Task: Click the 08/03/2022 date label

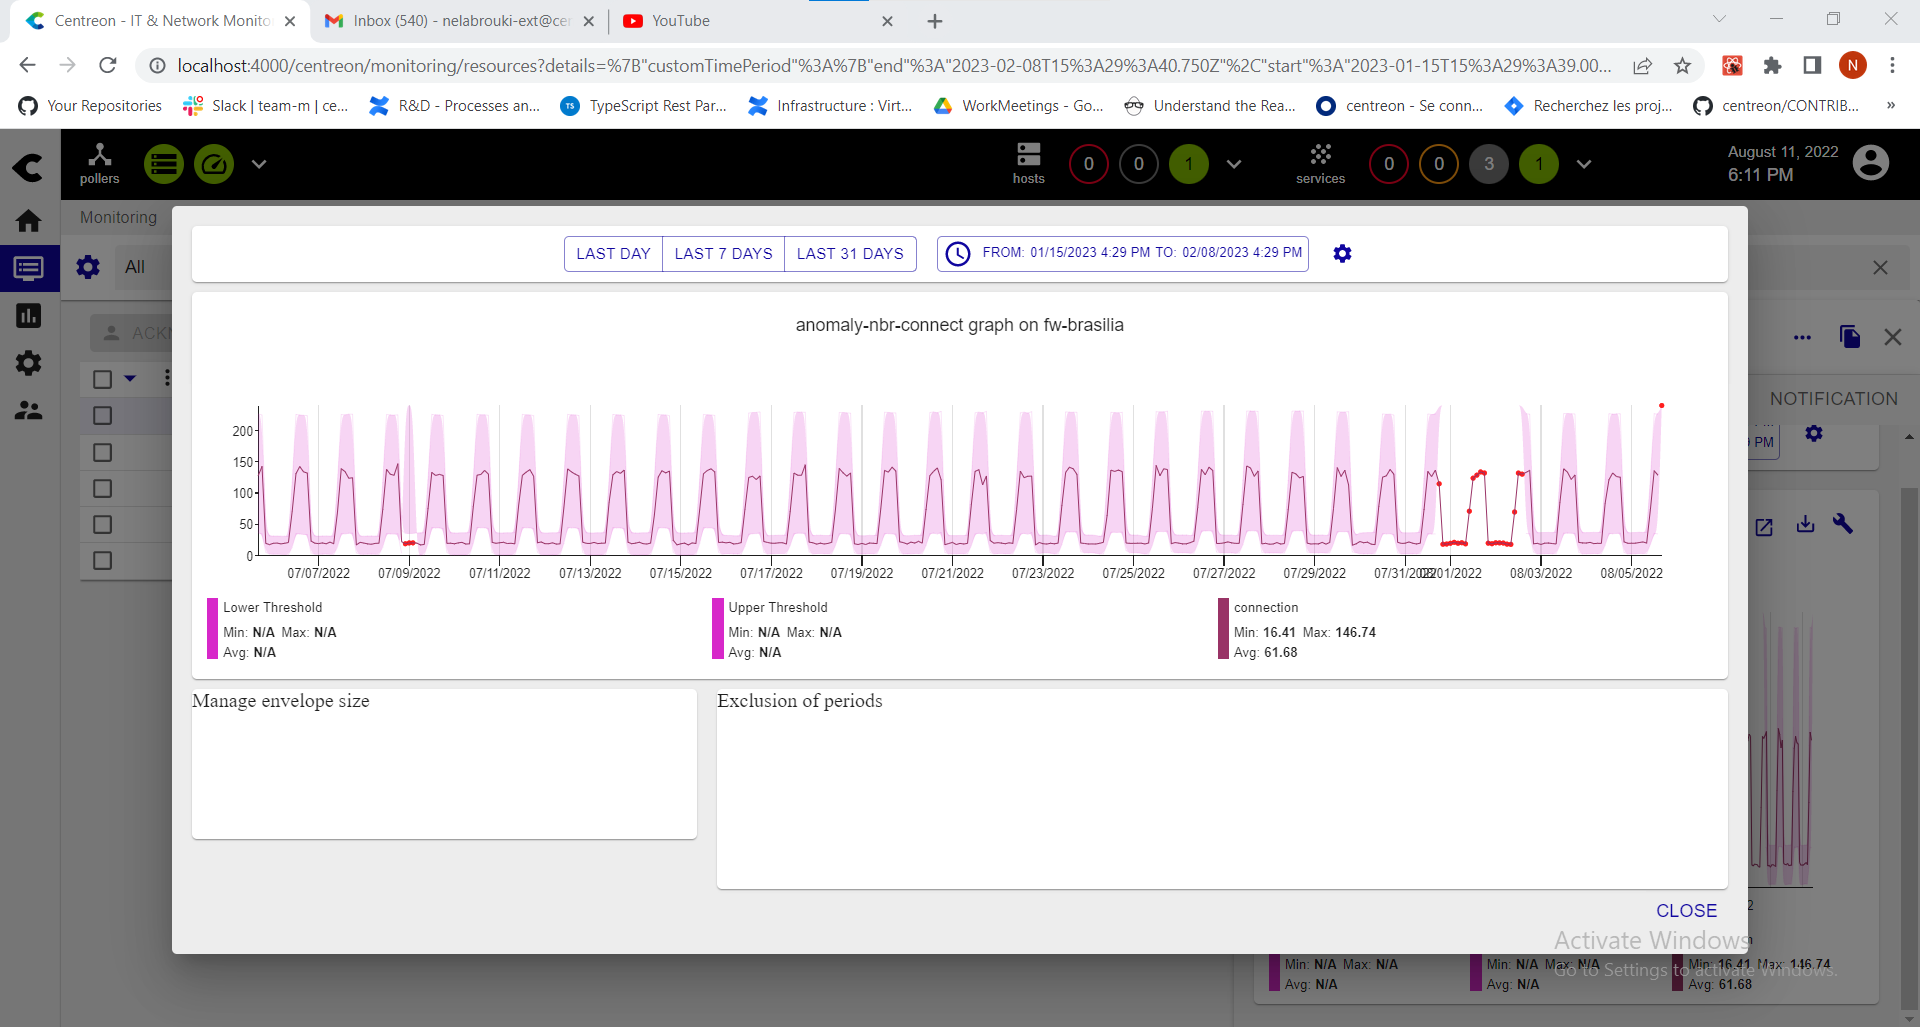Action: (1540, 573)
